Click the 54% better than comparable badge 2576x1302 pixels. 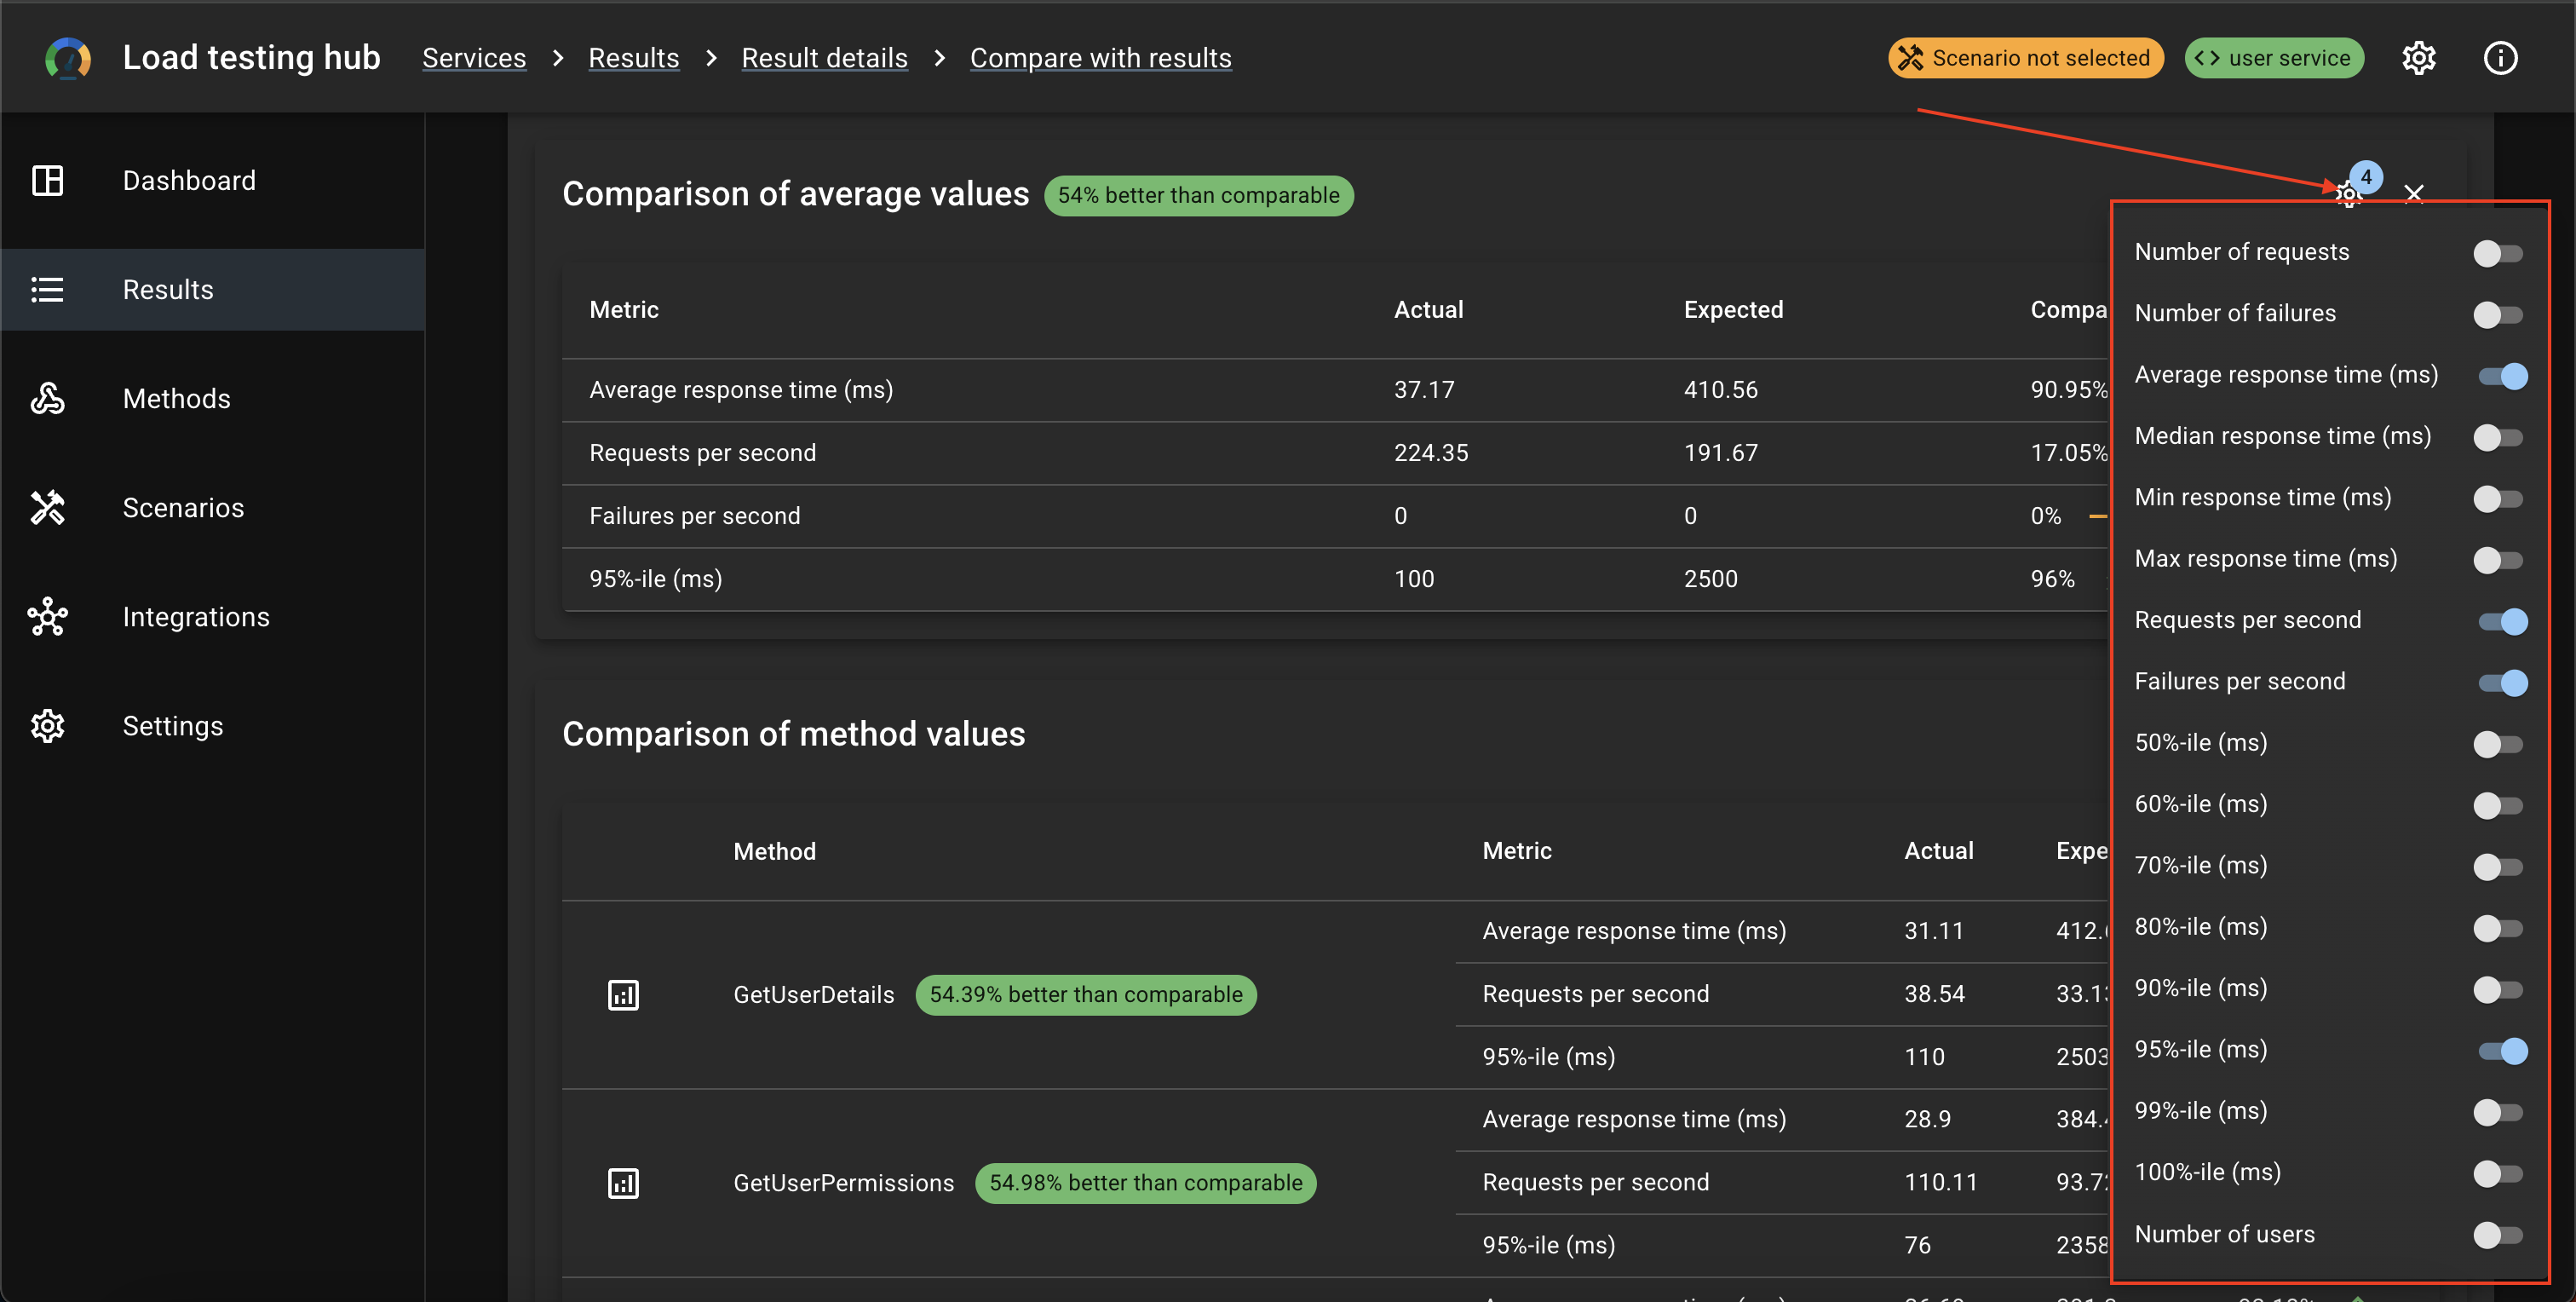click(1198, 195)
